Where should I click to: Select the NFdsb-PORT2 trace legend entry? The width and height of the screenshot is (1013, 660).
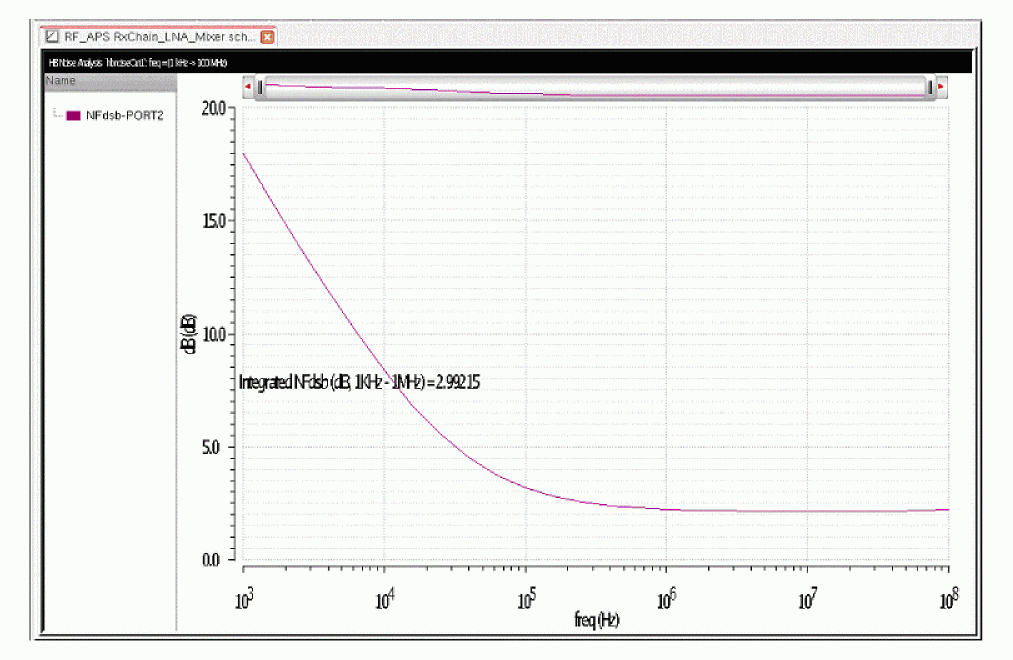[125, 116]
